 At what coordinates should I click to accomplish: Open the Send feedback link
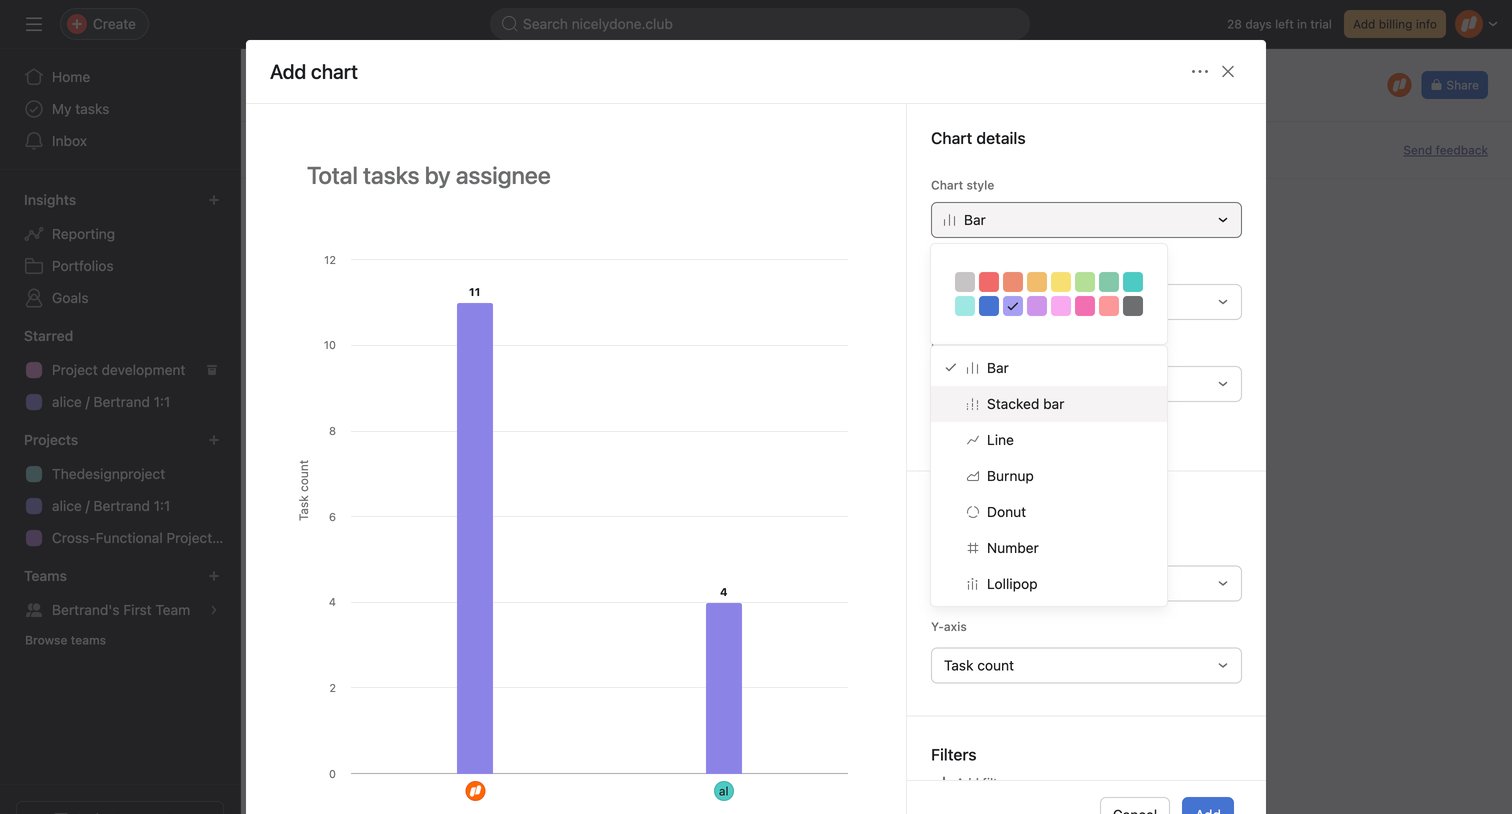[x=1445, y=150]
